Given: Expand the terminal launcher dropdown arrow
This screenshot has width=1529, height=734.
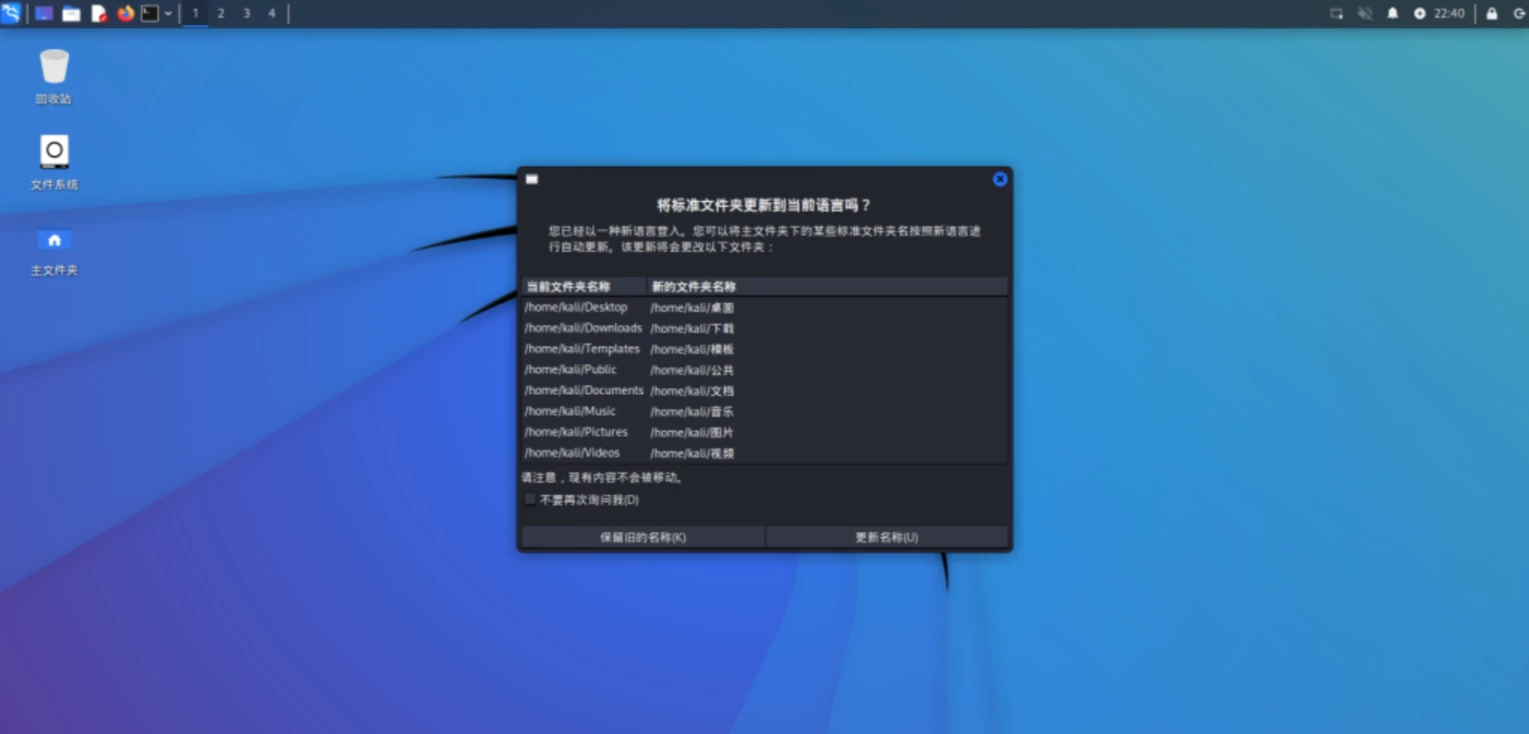Looking at the screenshot, I should click(168, 14).
